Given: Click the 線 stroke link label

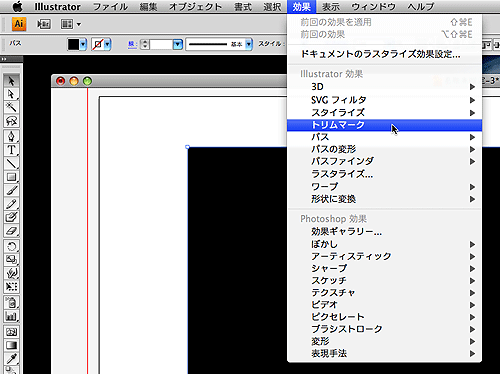Looking at the screenshot, I should pos(132,44).
